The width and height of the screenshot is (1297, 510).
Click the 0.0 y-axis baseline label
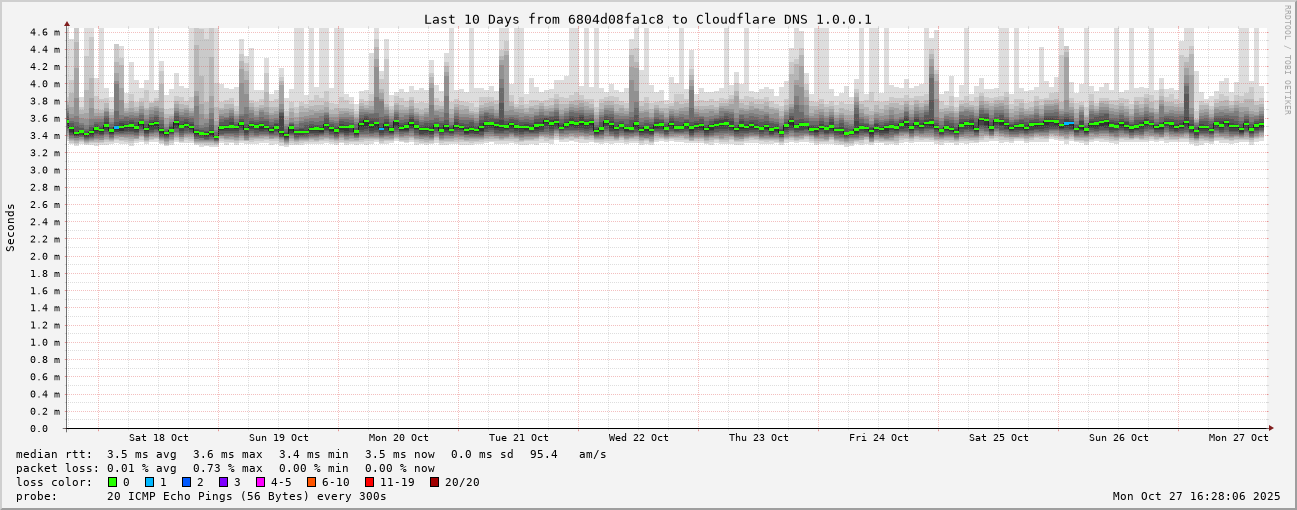tap(38, 429)
